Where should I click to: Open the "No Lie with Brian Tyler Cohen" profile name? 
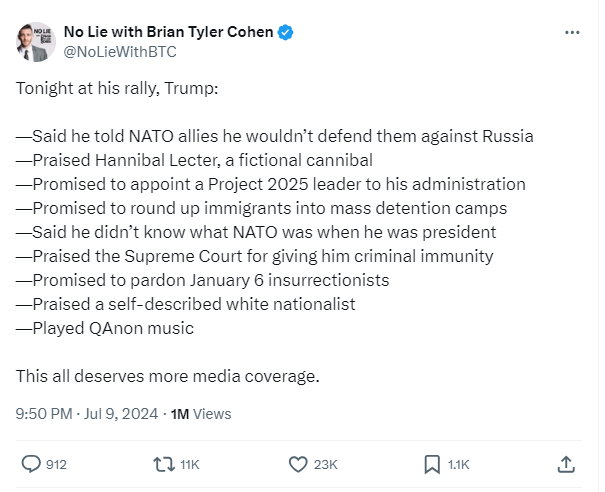[167, 32]
